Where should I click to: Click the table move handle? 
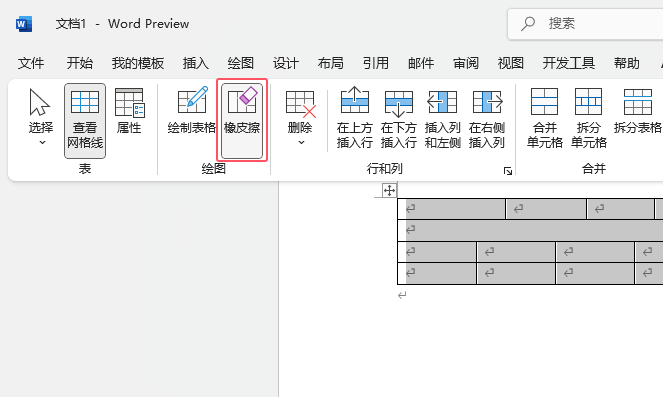point(389,190)
